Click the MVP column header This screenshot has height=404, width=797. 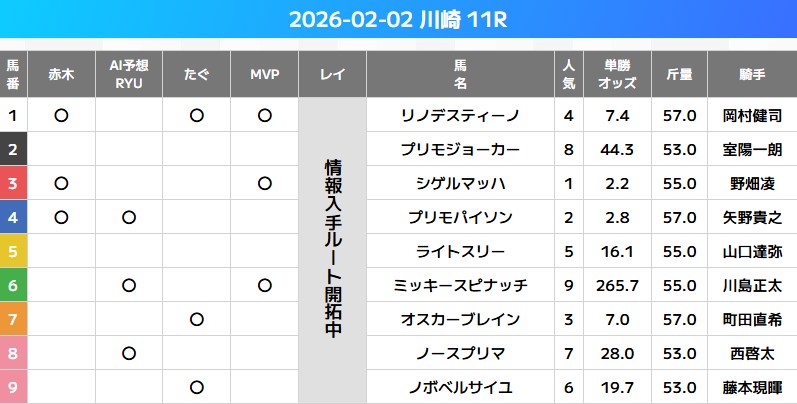click(264, 74)
